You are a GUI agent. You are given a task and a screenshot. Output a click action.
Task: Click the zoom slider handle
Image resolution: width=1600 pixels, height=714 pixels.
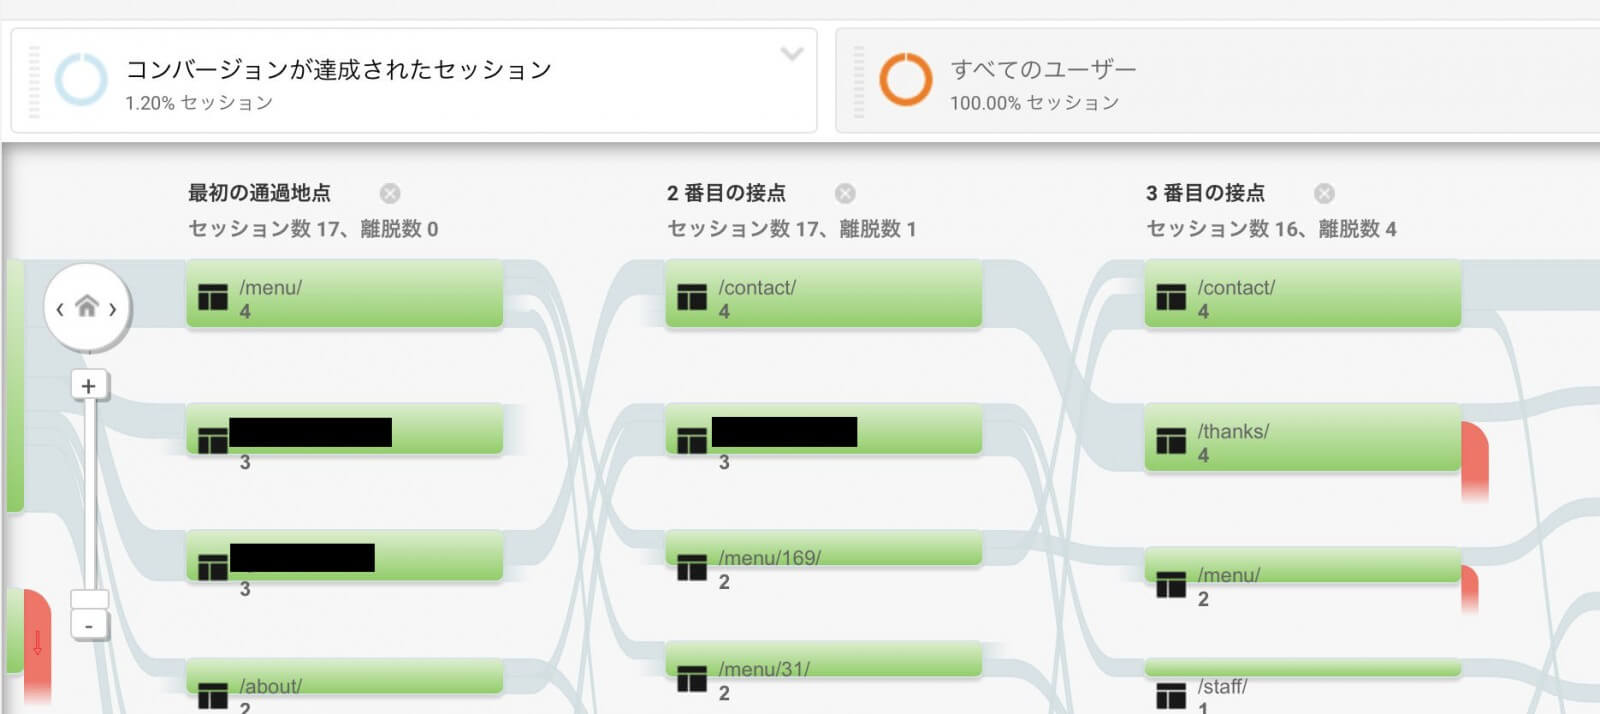coord(89,599)
